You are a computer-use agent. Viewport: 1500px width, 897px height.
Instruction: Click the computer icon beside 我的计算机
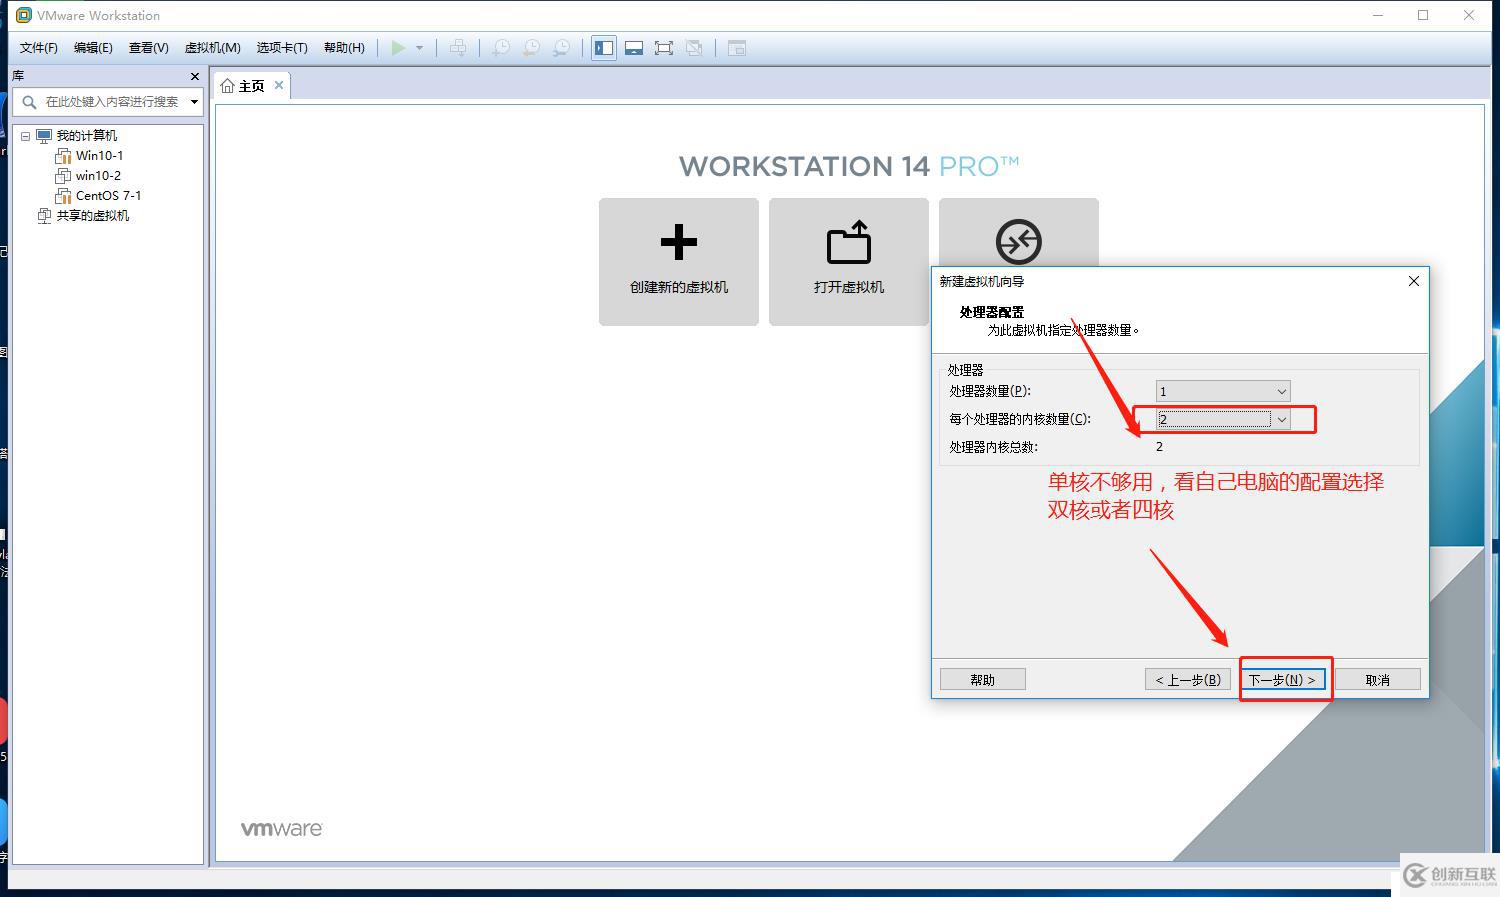click(x=44, y=136)
